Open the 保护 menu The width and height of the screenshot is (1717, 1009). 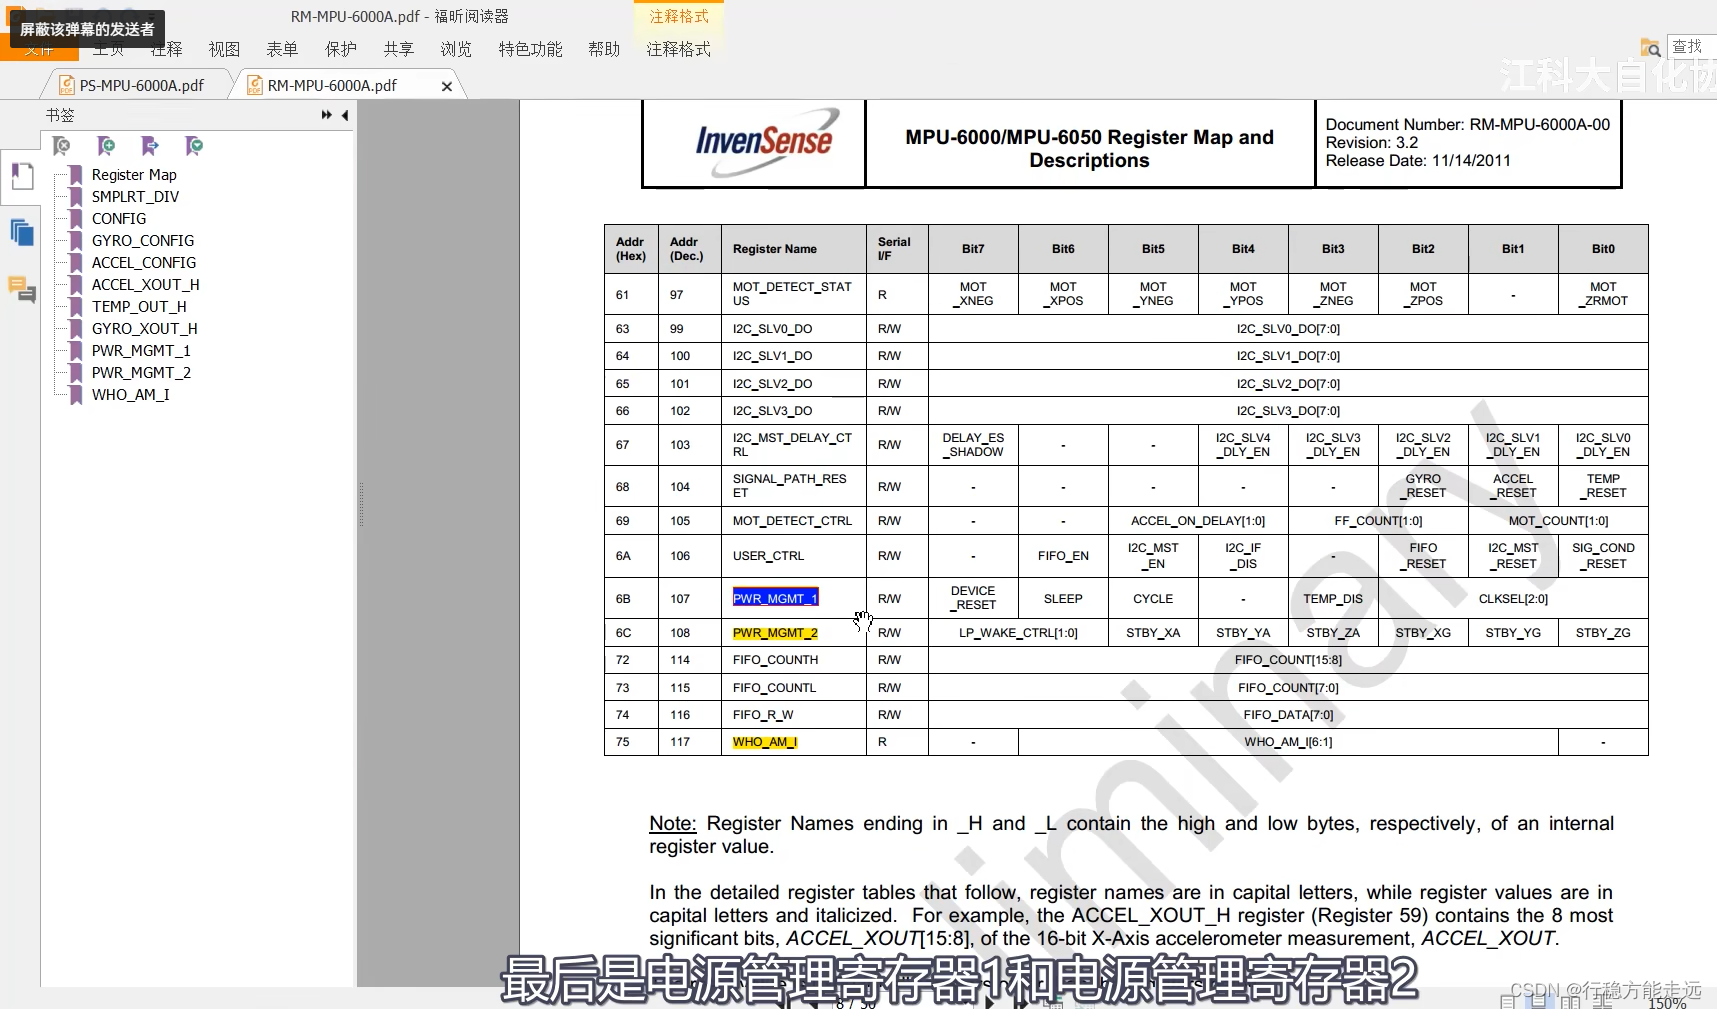[340, 49]
